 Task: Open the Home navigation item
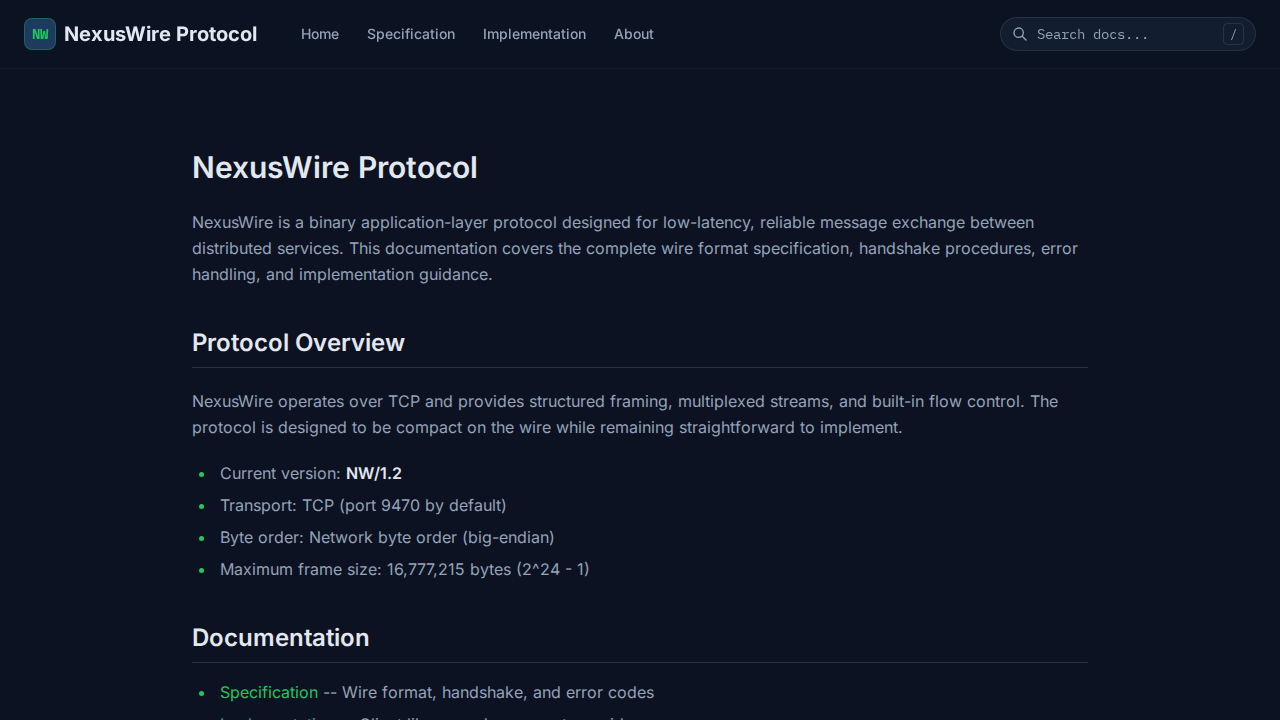[x=320, y=34]
